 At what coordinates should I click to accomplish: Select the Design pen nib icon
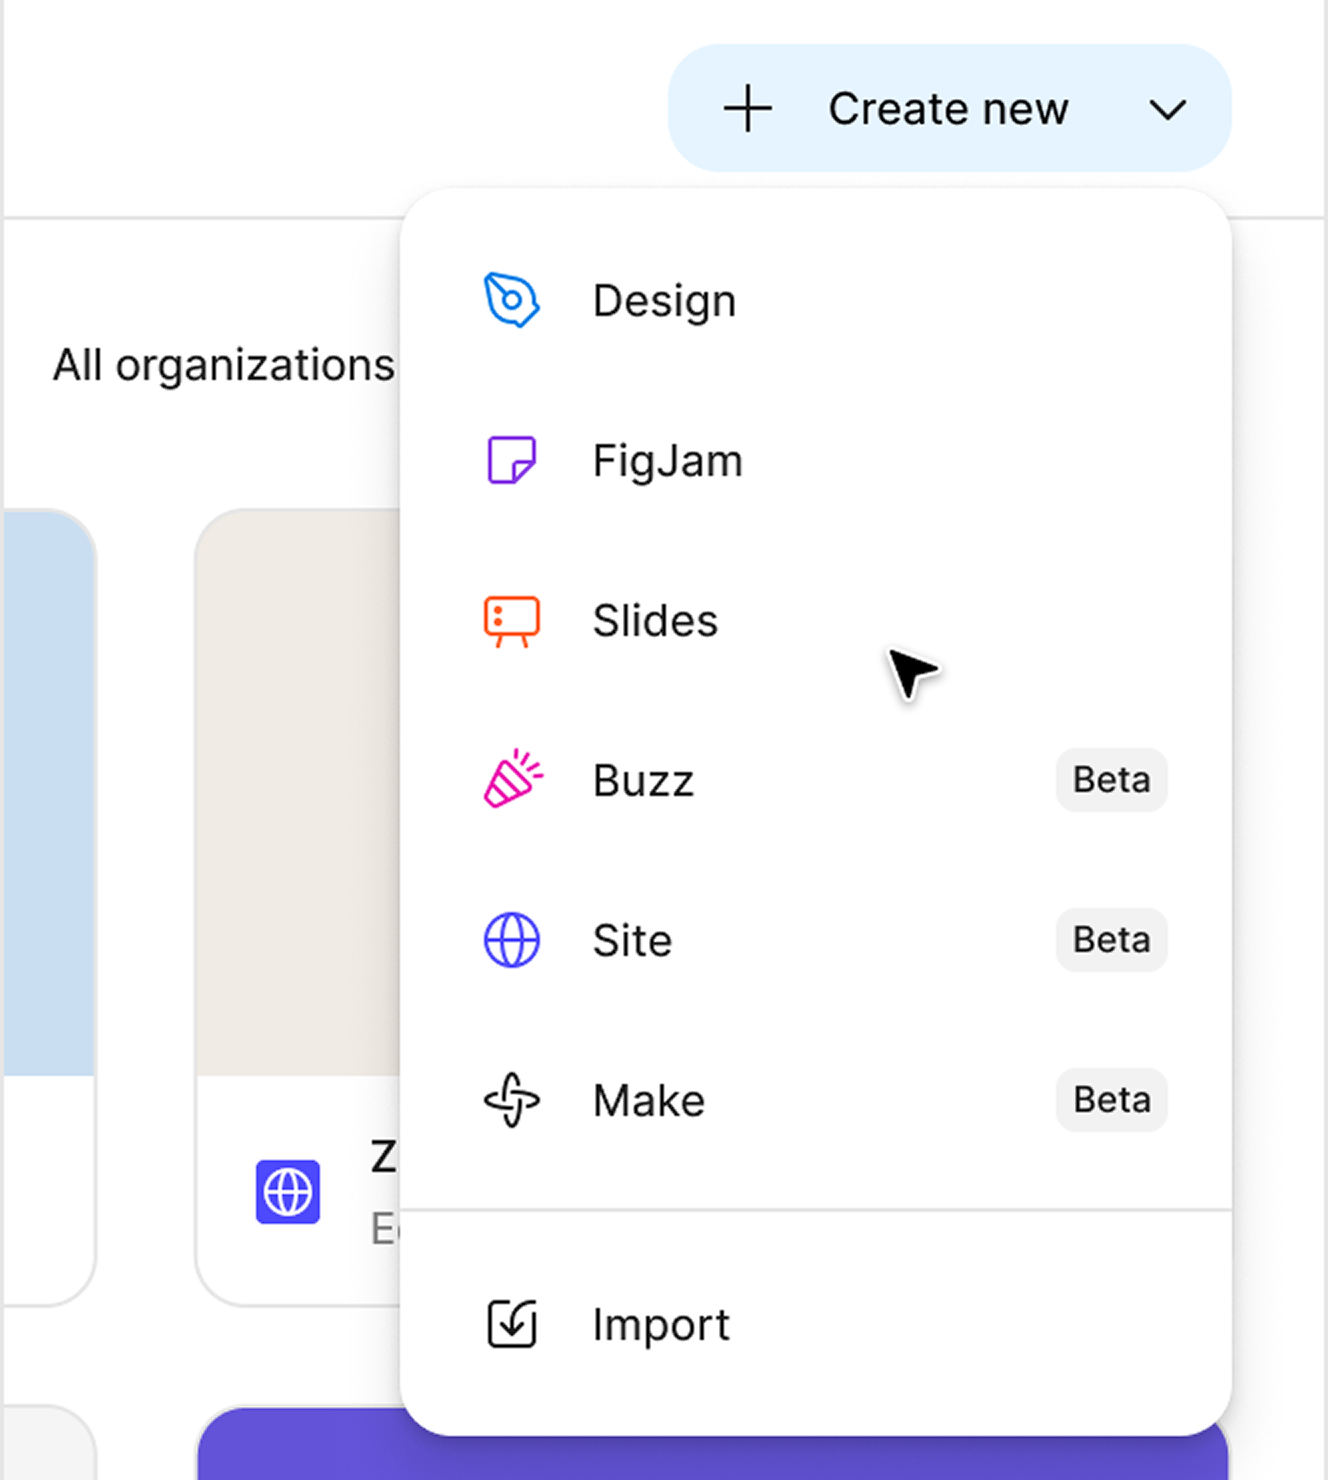(511, 299)
